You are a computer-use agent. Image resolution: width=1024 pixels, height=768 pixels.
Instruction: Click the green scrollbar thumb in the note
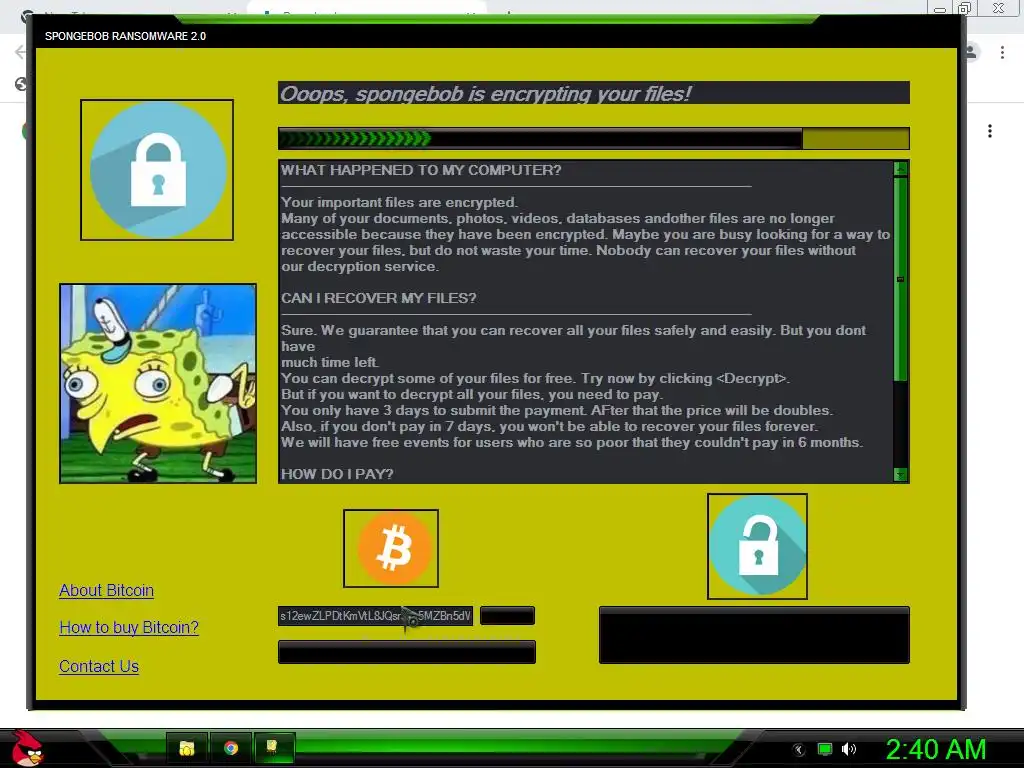tap(901, 279)
